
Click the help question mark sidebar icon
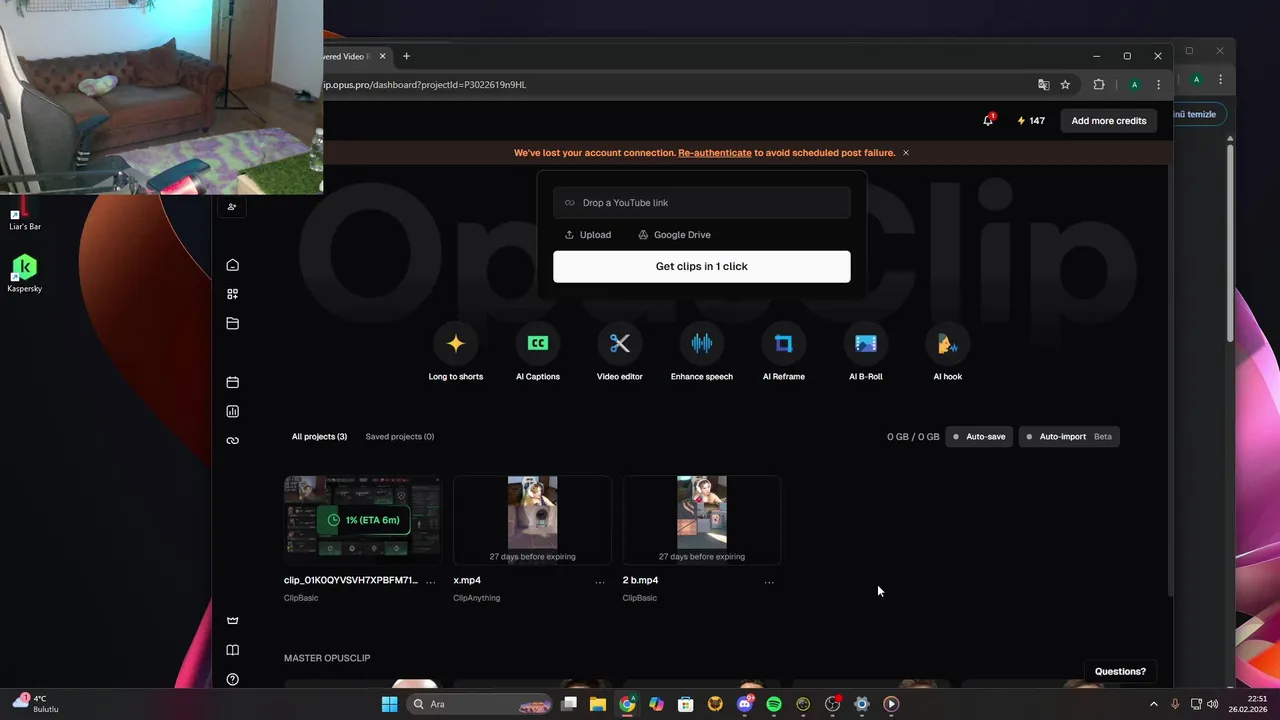click(x=233, y=680)
